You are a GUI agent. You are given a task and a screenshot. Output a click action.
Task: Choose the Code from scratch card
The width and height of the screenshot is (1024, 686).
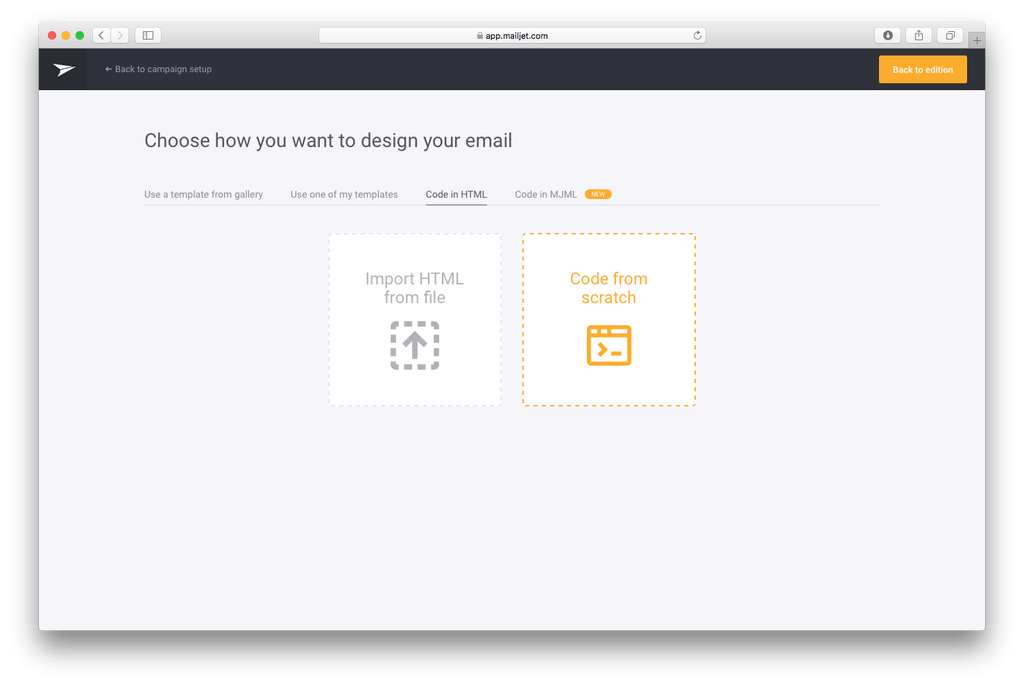(609, 319)
